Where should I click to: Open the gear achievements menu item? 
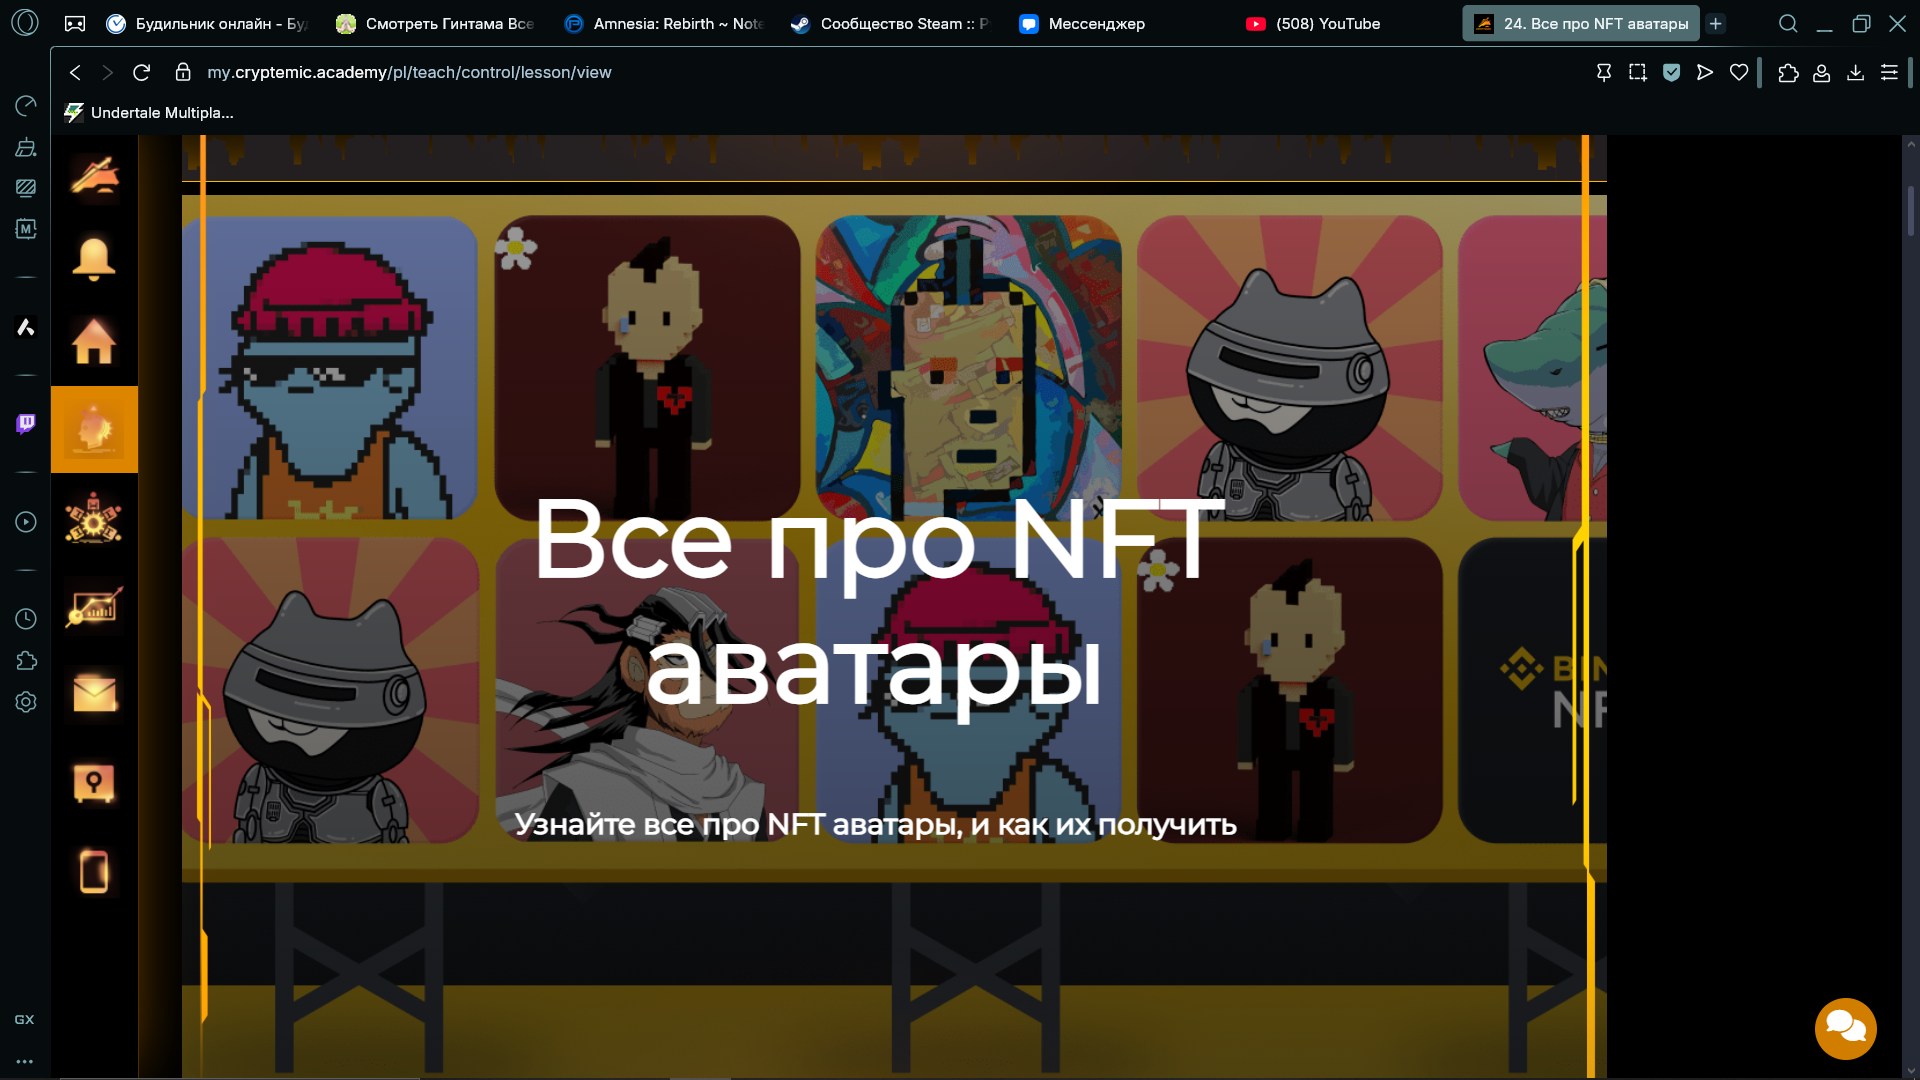tap(94, 518)
